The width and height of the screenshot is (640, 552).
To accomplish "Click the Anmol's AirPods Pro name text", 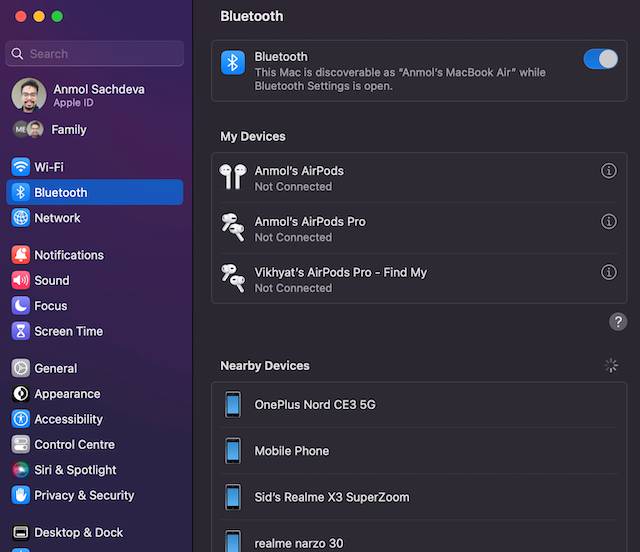I will (310, 222).
